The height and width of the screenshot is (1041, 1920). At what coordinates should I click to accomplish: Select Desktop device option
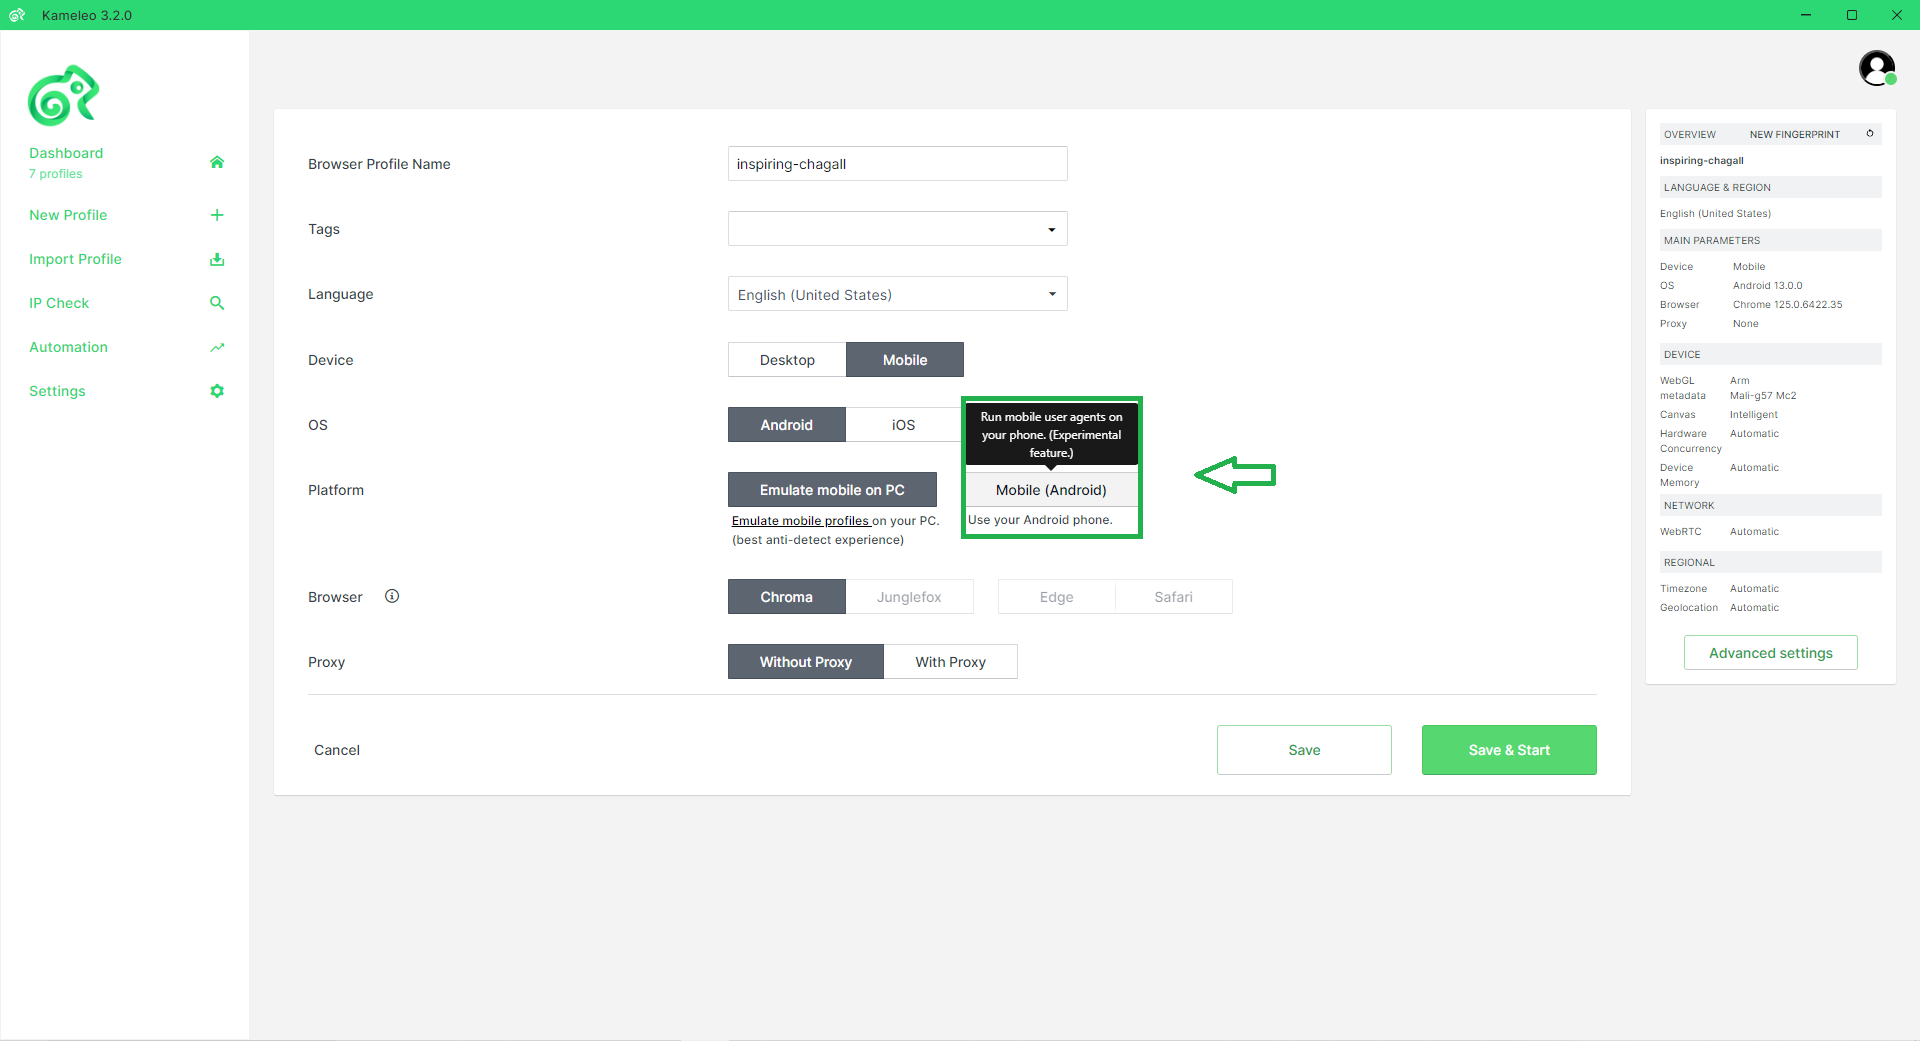[787, 360]
